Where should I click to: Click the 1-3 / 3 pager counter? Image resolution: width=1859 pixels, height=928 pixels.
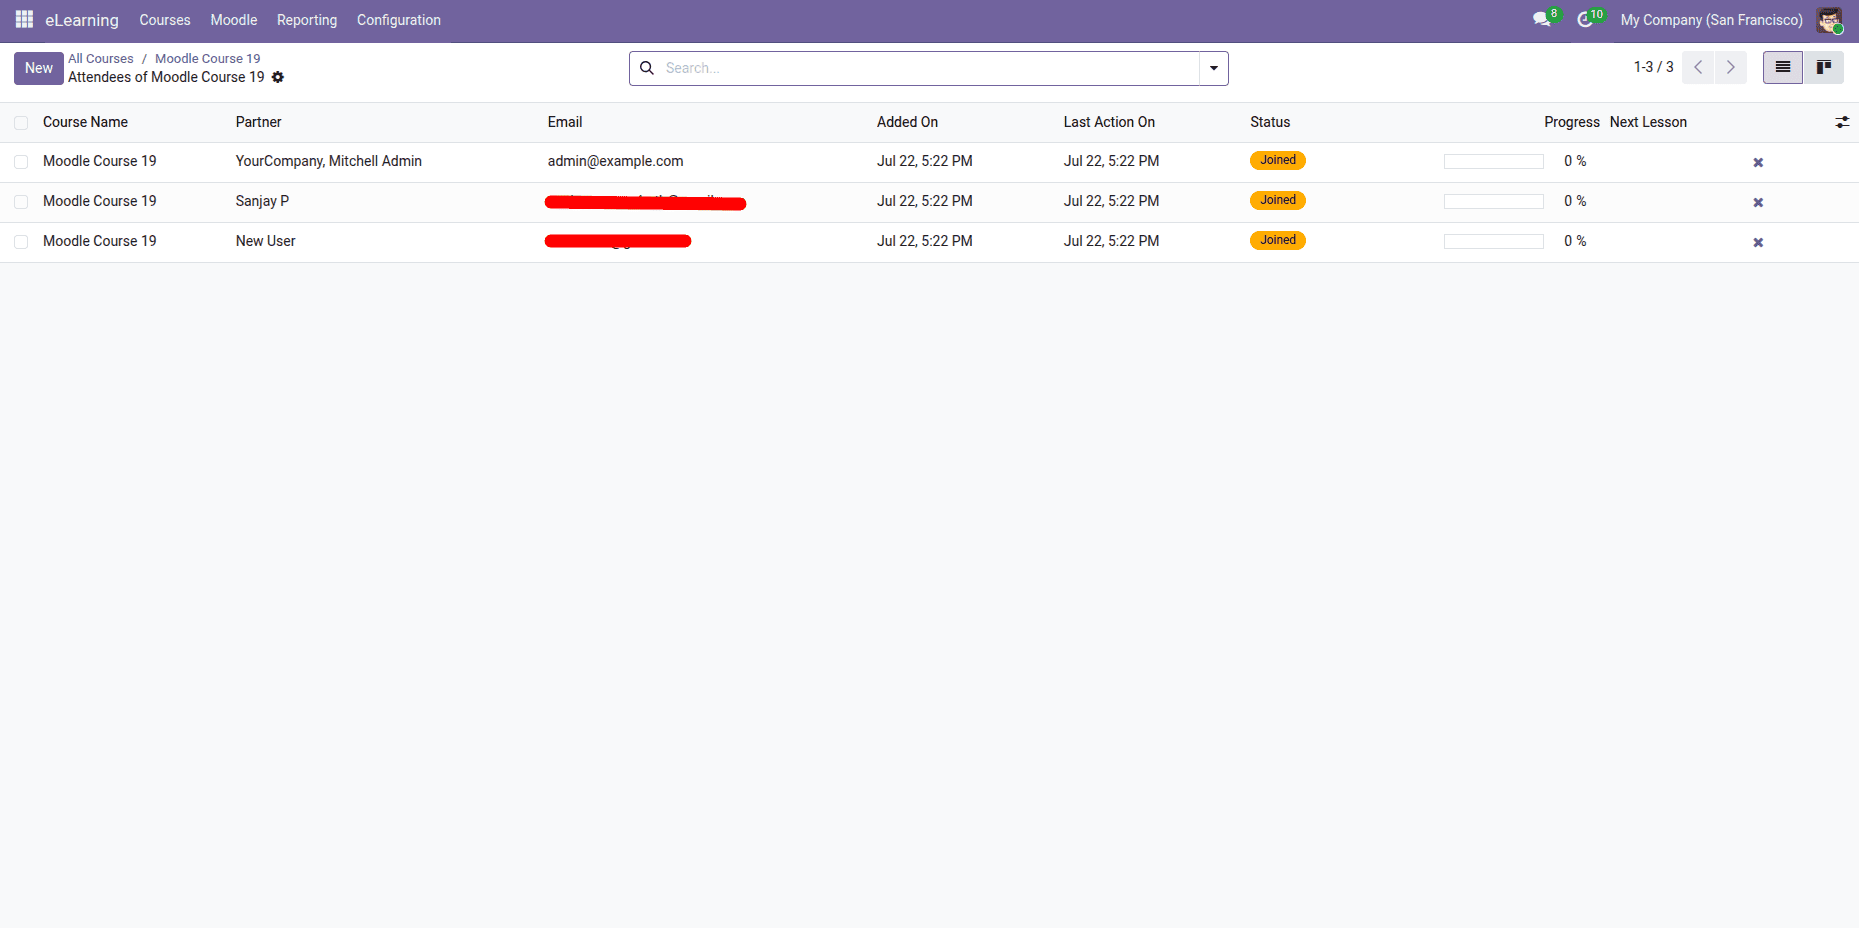pyautogui.click(x=1654, y=67)
